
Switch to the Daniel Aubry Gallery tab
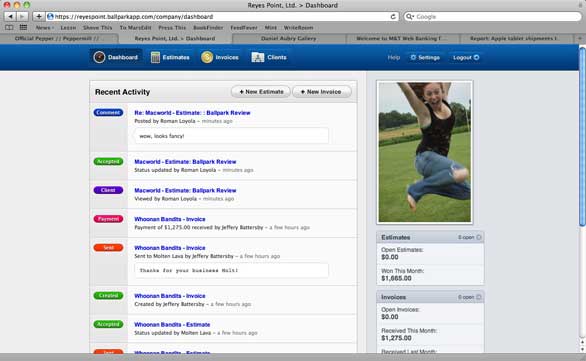[289, 38]
